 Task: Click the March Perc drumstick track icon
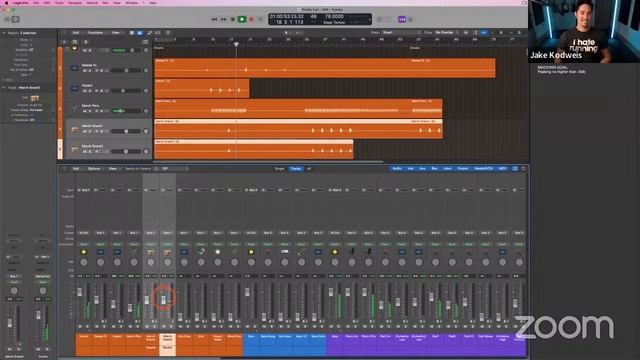click(x=75, y=109)
